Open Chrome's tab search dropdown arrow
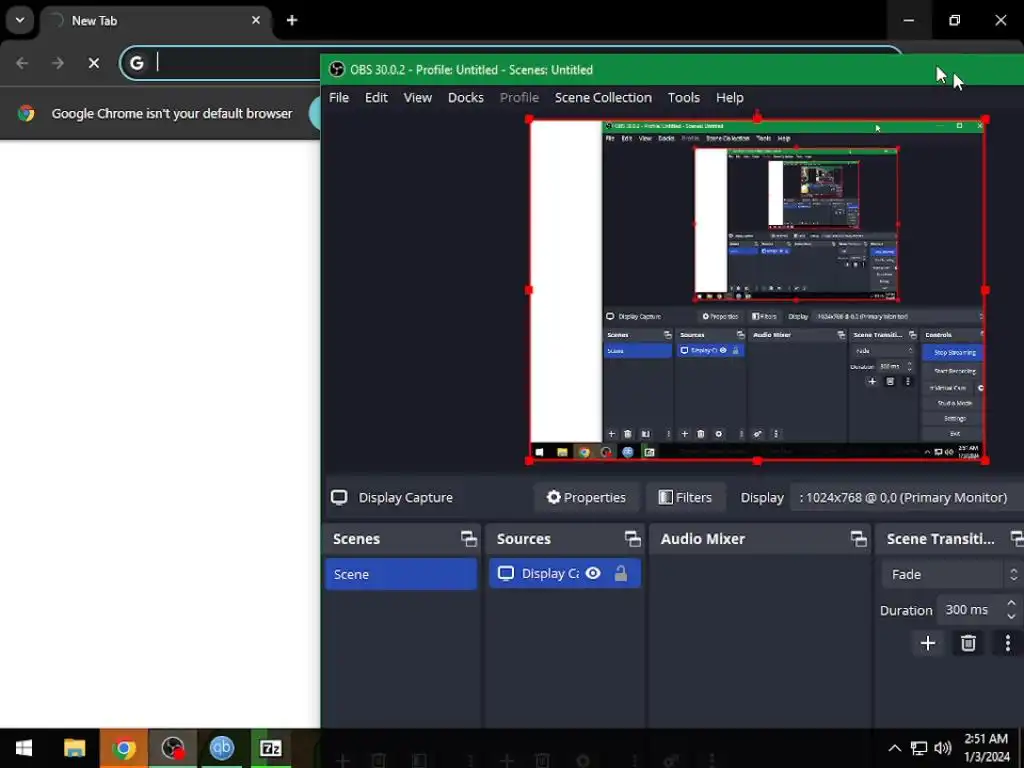This screenshot has height=768, width=1024. click(20, 20)
